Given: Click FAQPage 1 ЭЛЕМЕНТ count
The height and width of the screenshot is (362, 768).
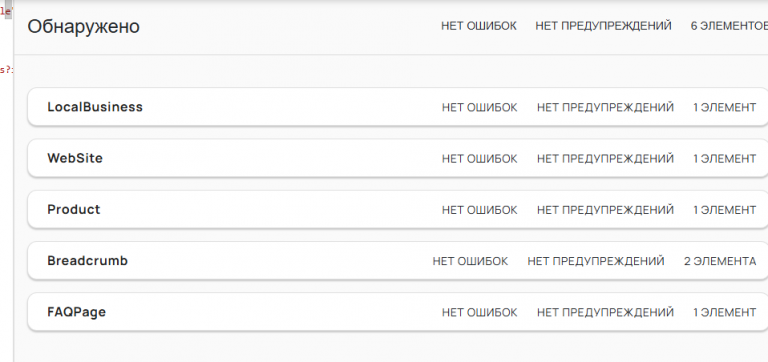Looking at the screenshot, I should (x=724, y=312).
